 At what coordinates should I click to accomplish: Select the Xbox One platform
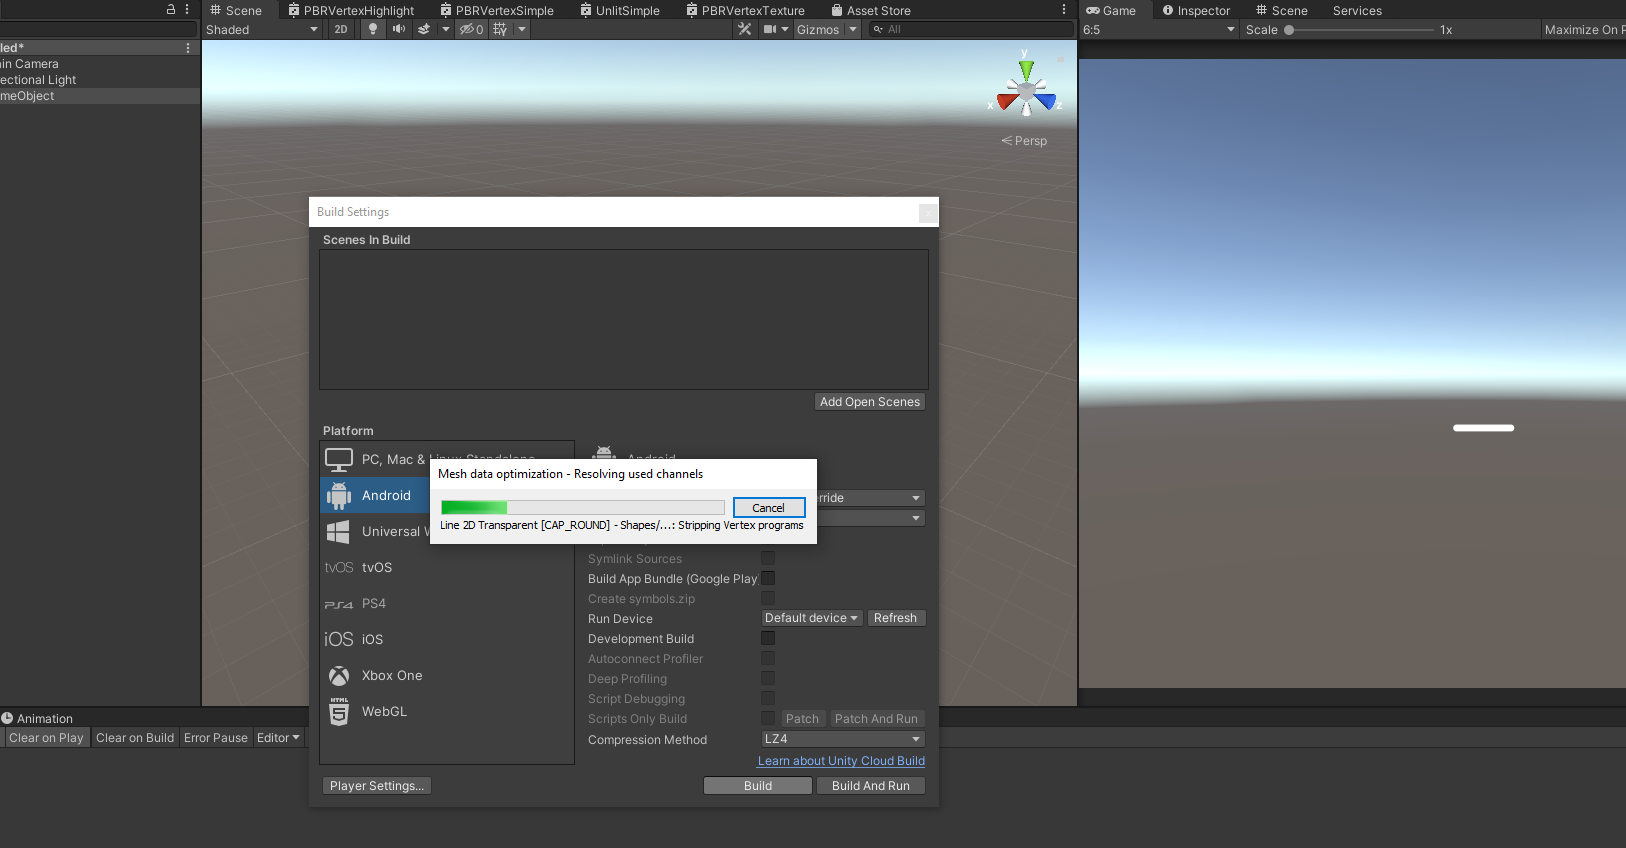pos(447,676)
